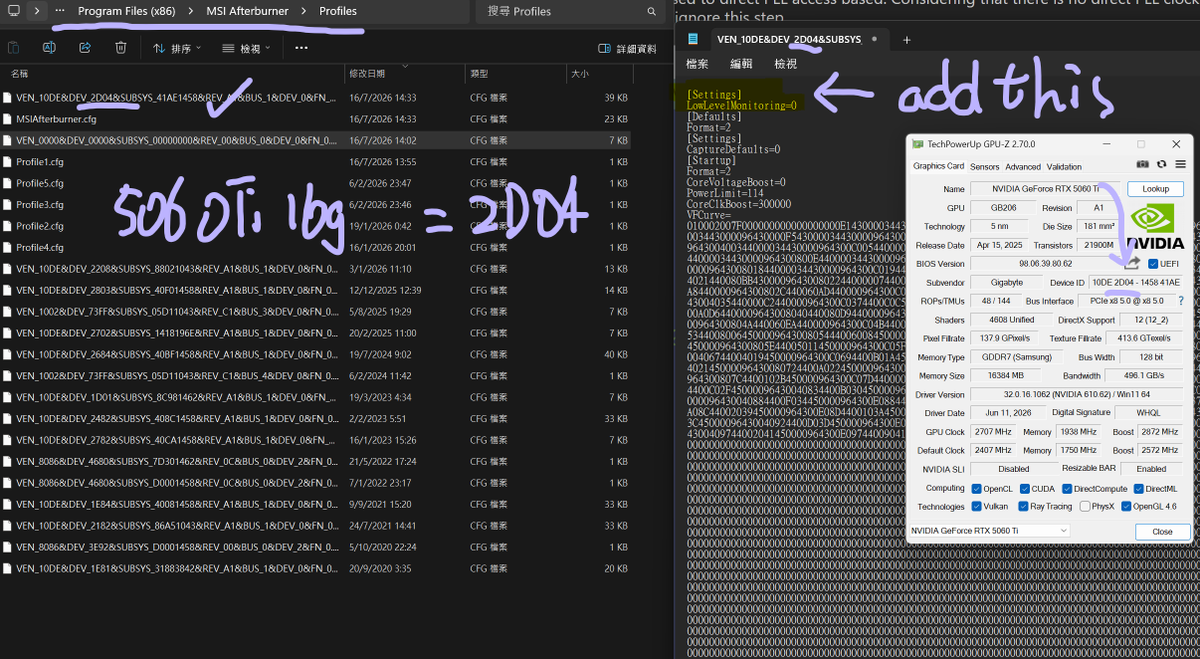Click the file icon of MSIAfterburner.cfg
1200x659 pixels.
point(7,119)
